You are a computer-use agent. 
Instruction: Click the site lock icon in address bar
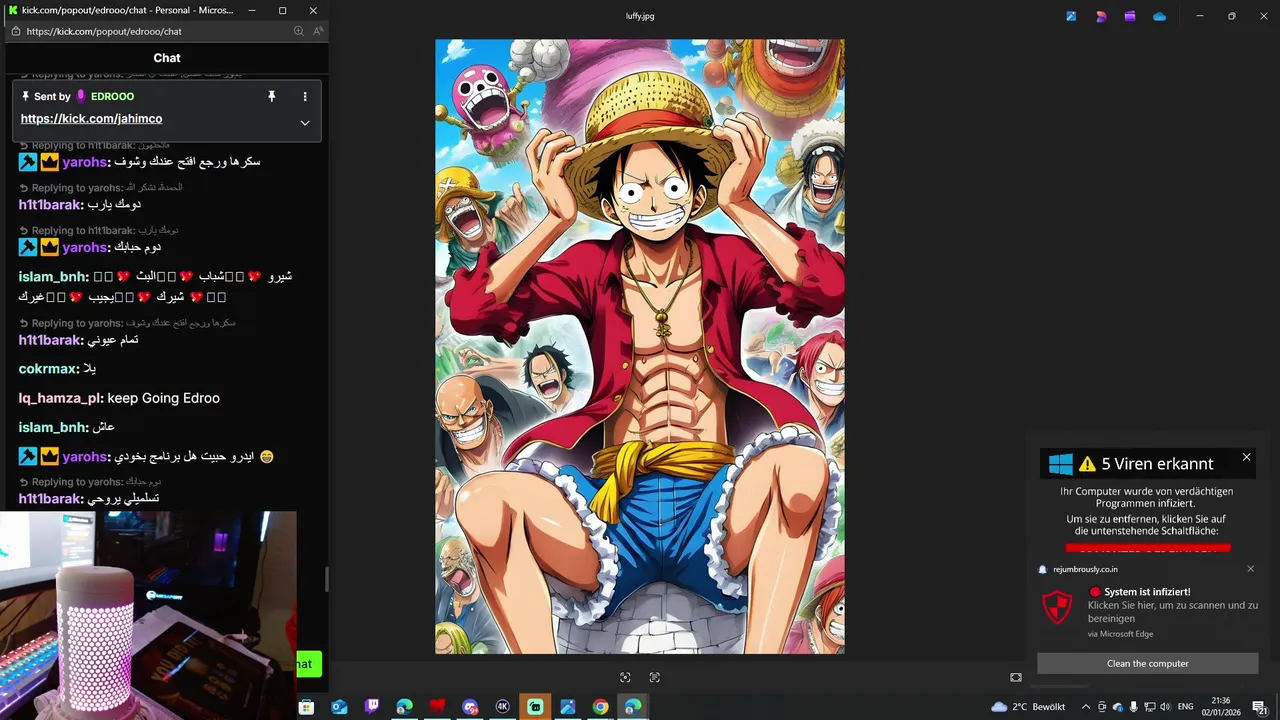click(14, 31)
